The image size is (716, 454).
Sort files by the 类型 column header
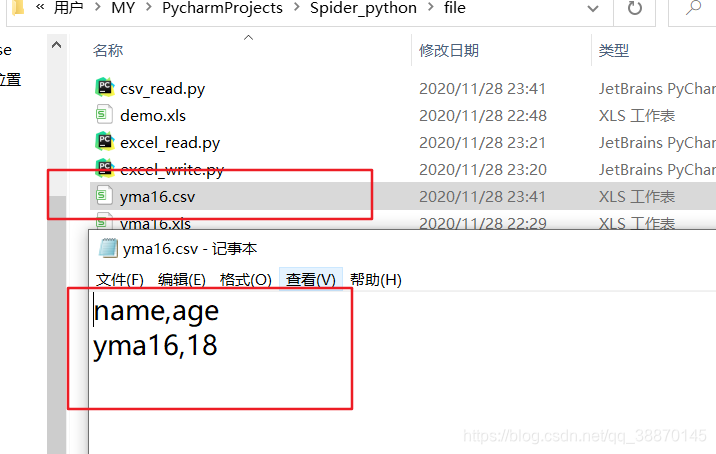[x=614, y=50]
